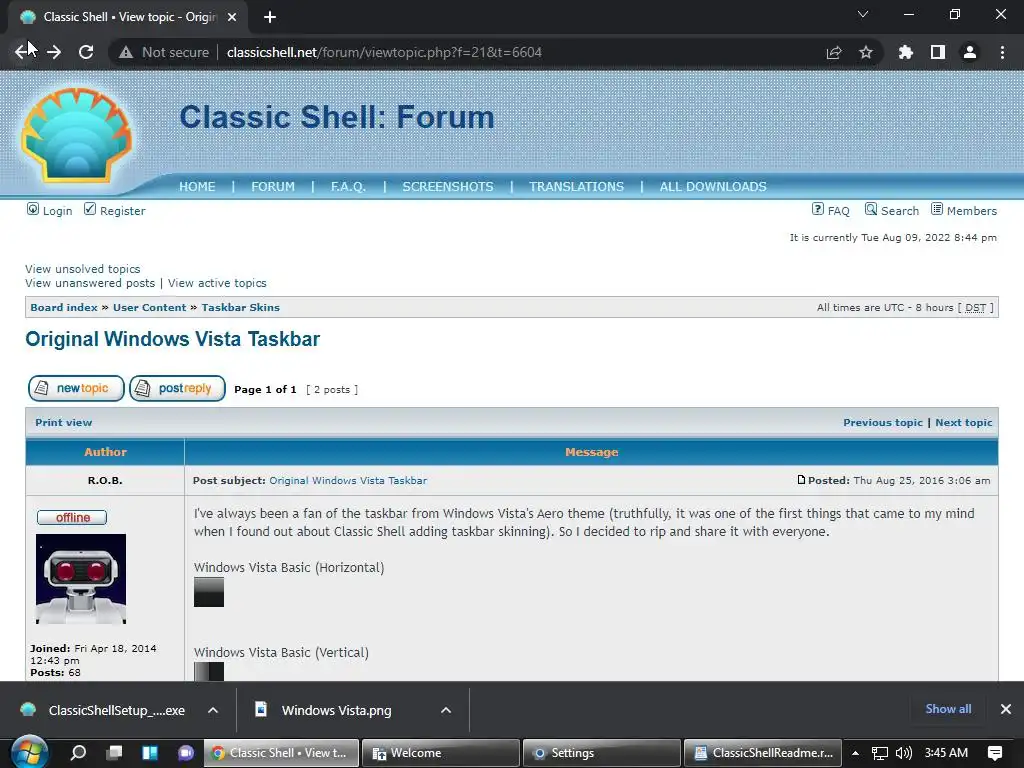1024x768 pixels.
Task: Select F.A.Q. in the navigation bar
Action: pos(348,186)
